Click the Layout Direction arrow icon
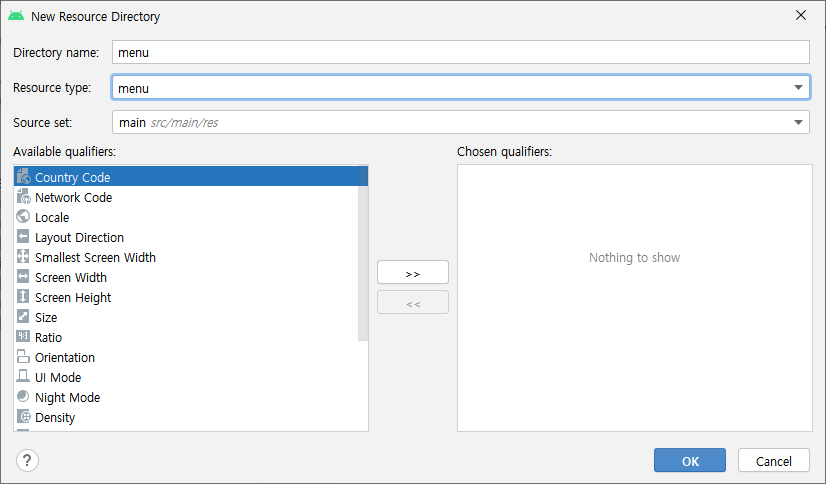Viewport: 826px width, 484px height. tap(23, 236)
